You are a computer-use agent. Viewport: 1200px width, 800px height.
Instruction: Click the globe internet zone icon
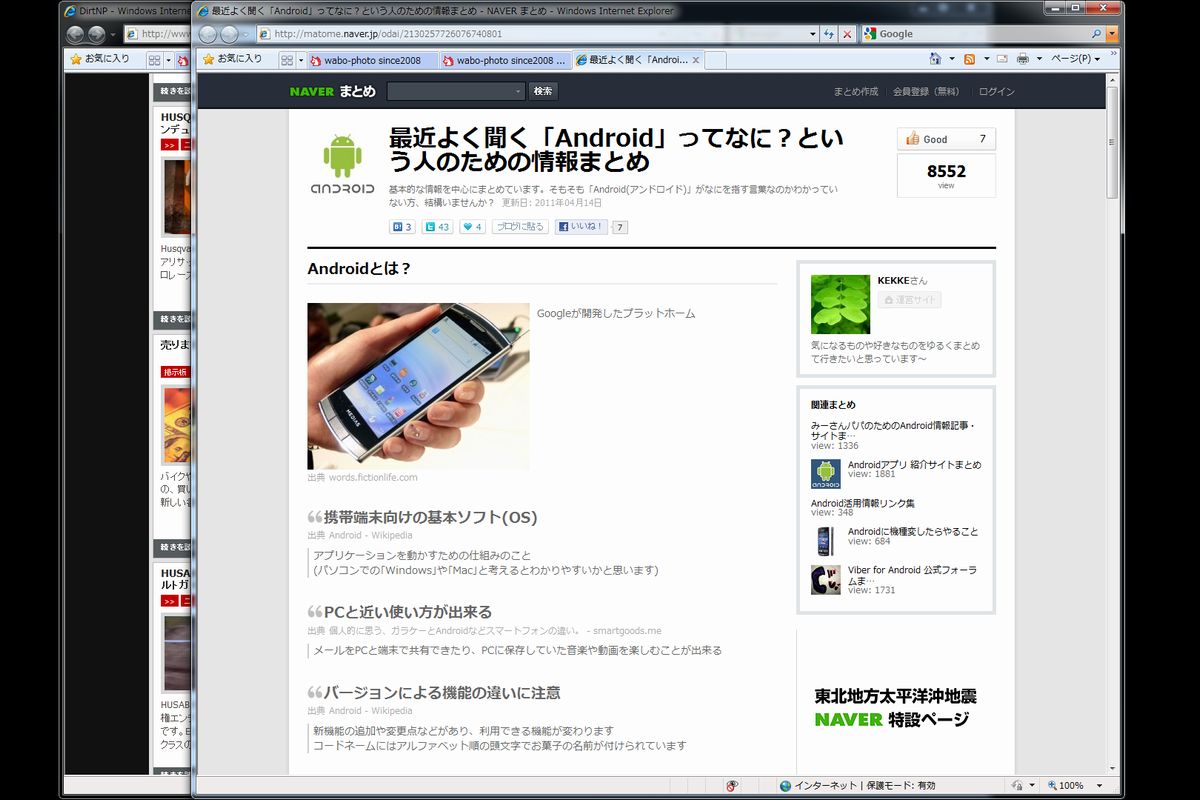click(785, 786)
